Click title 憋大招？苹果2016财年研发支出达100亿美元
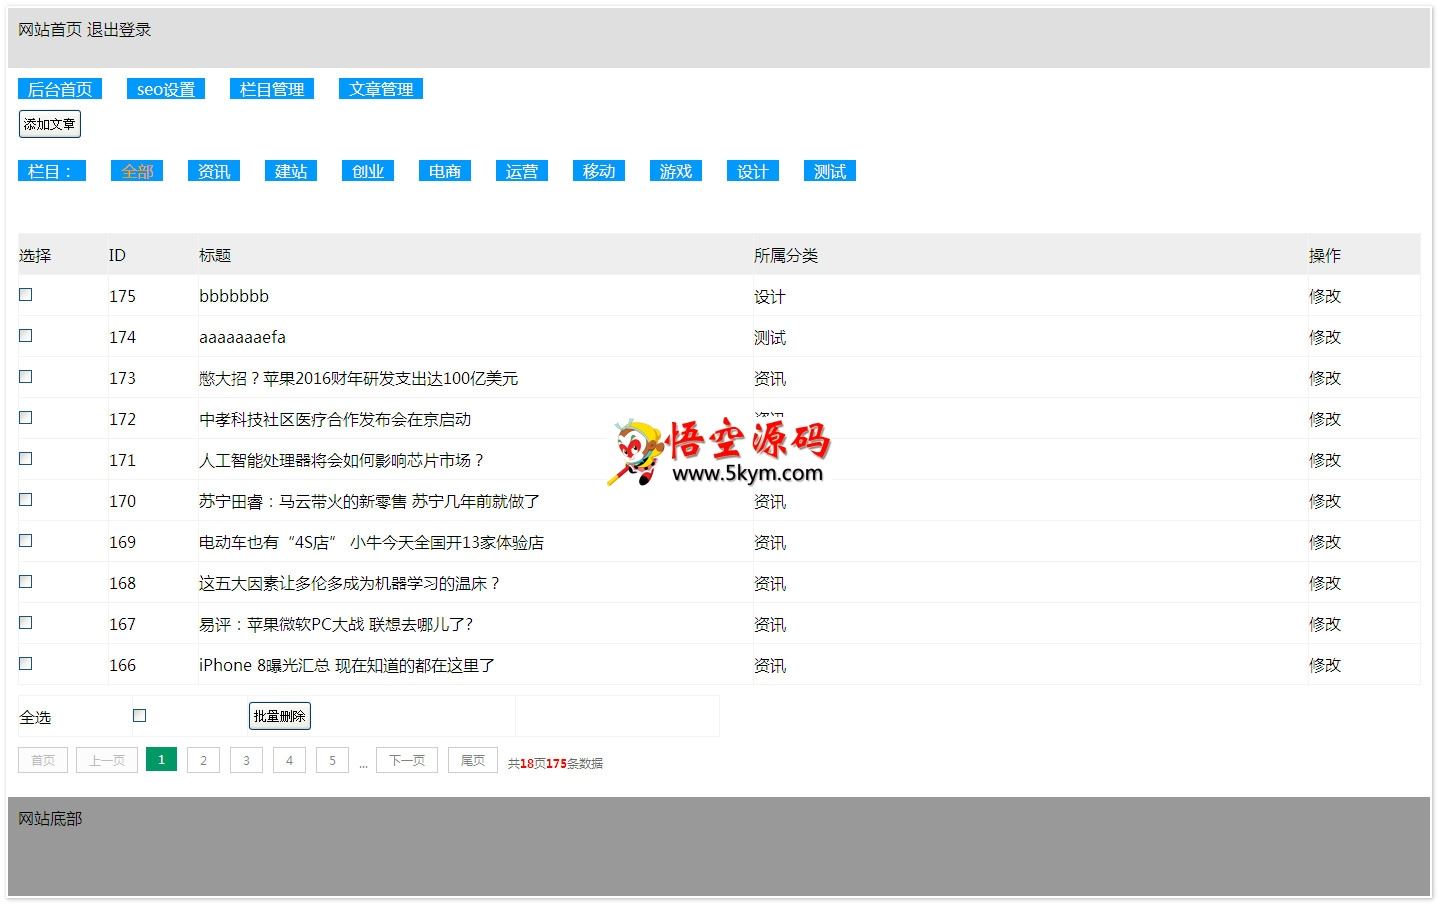 pyautogui.click(x=359, y=378)
